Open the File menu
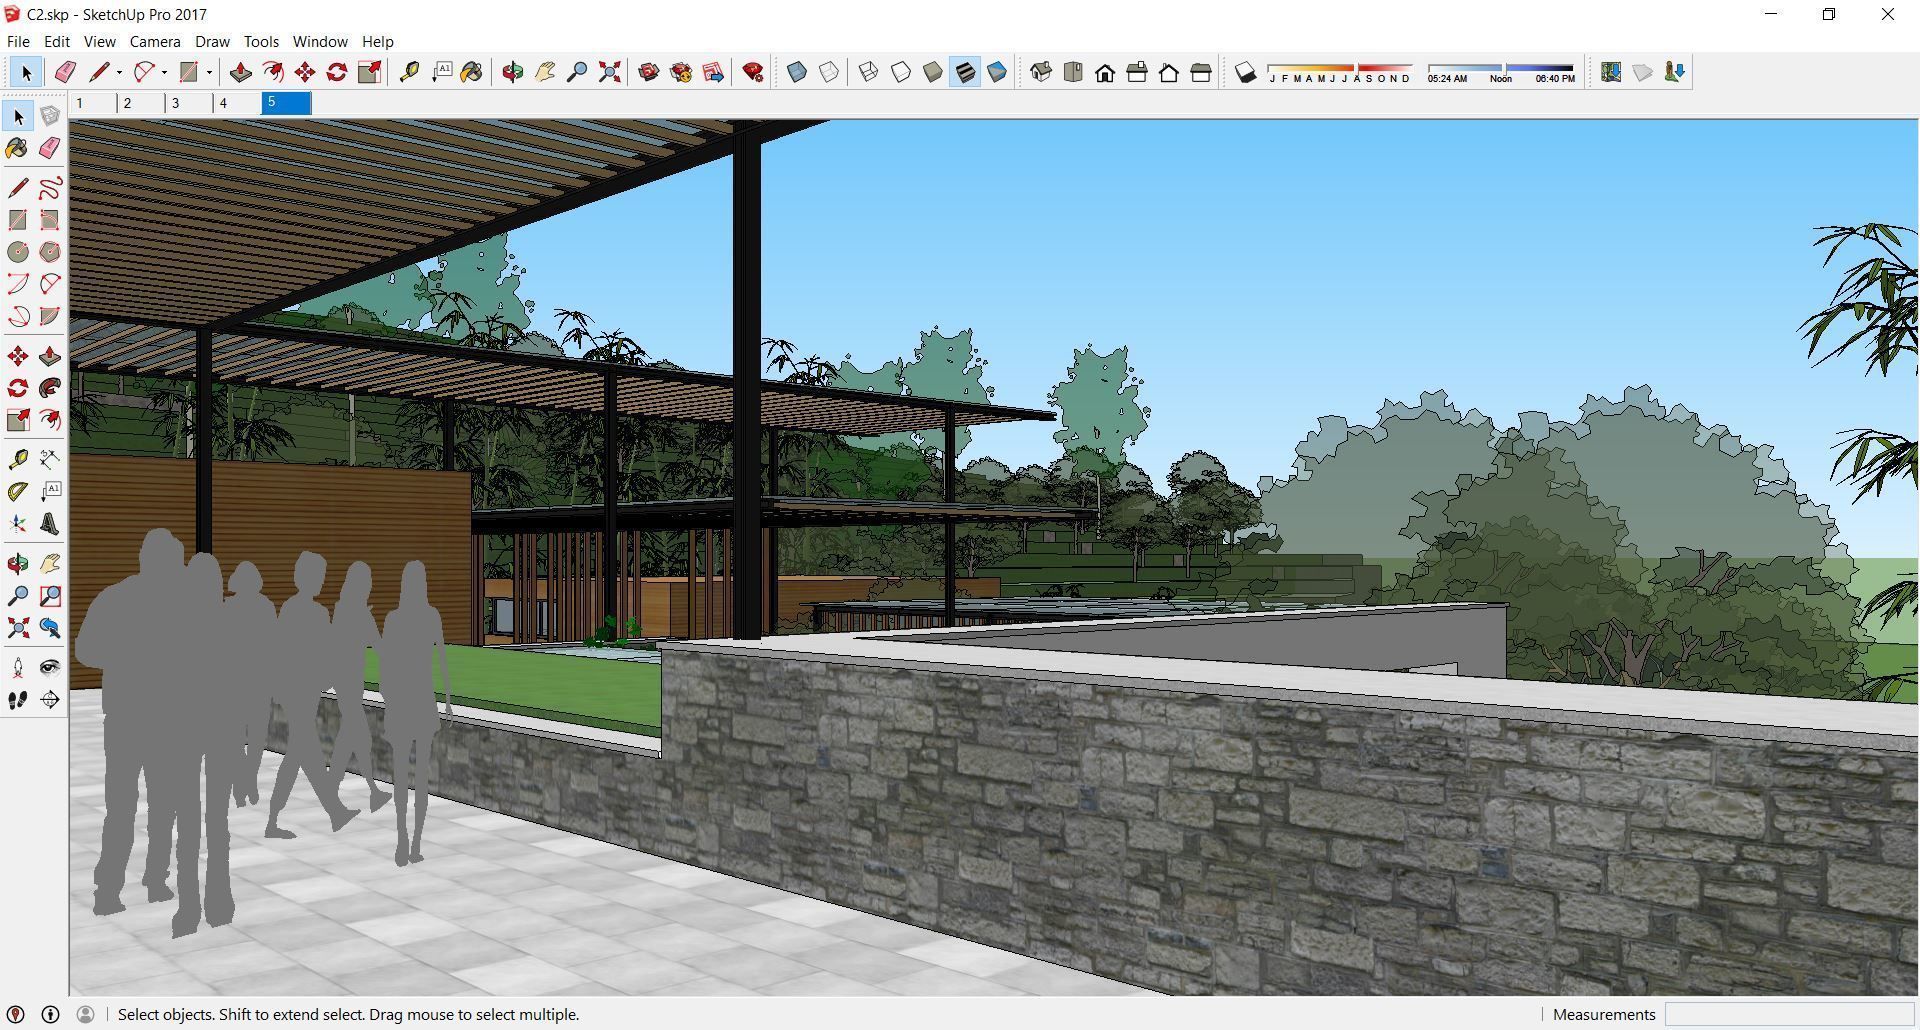The height and width of the screenshot is (1030, 1920). coord(18,42)
